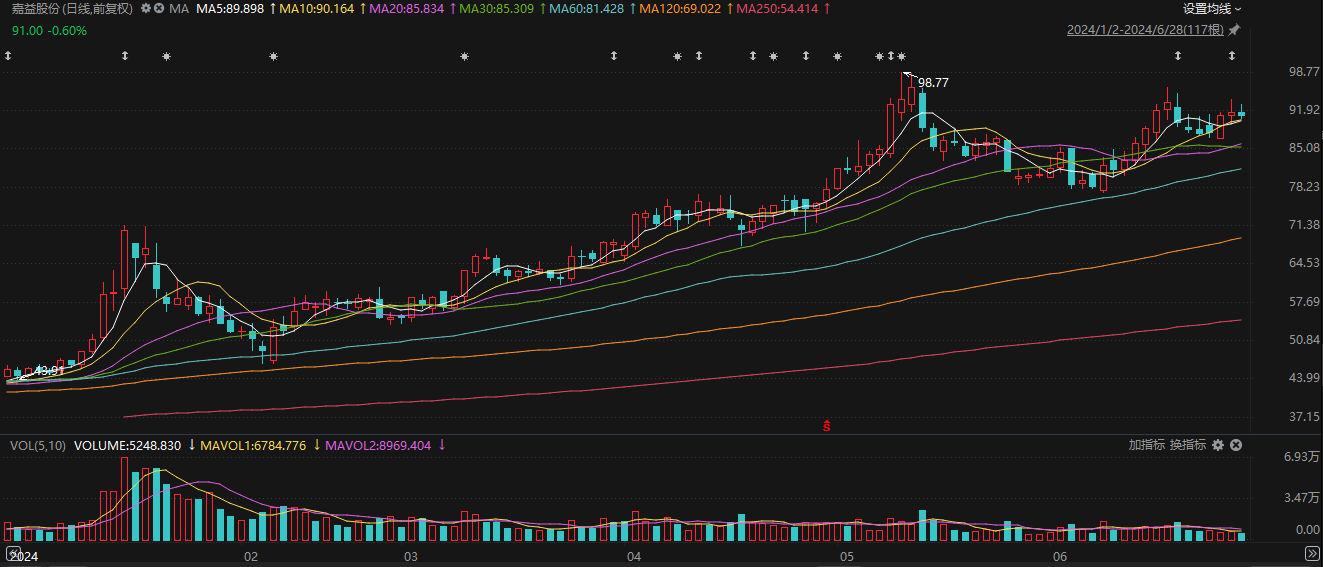Image resolution: width=1323 pixels, height=567 pixels.
Task: Select the MA60:81.428 cyan legend entry
Action: pyautogui.click(x=586, y=8)
